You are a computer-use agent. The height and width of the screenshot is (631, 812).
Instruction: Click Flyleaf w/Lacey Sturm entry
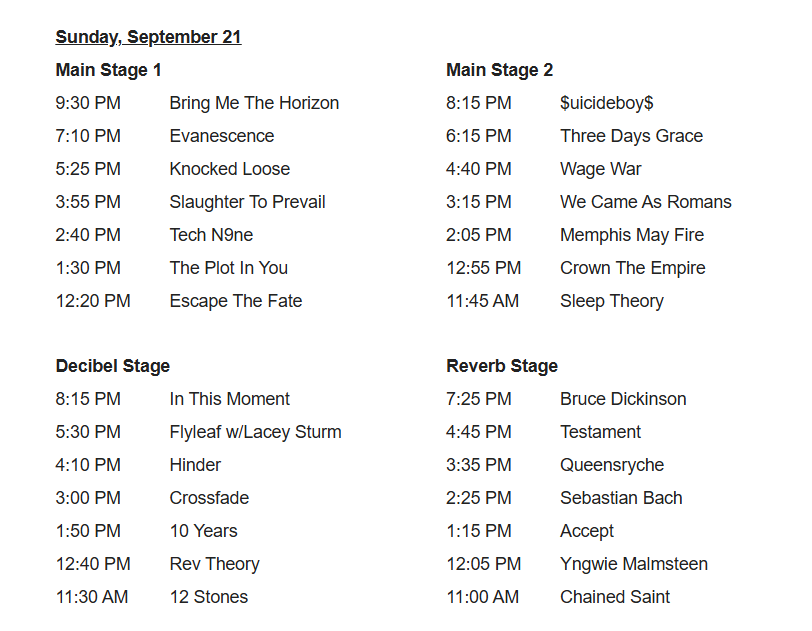(255, 432)
